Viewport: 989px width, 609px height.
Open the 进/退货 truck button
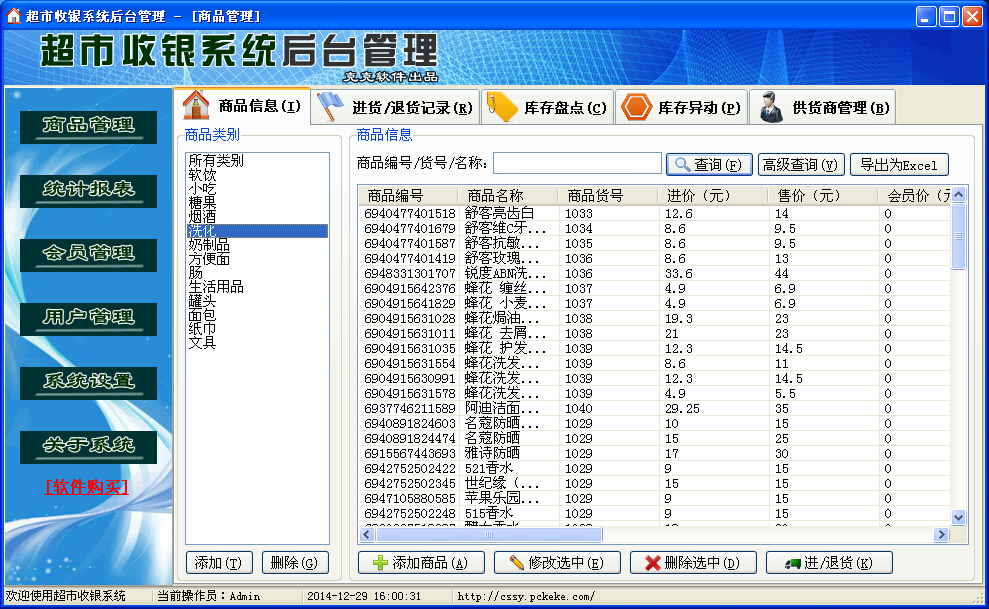click(829, 563)
